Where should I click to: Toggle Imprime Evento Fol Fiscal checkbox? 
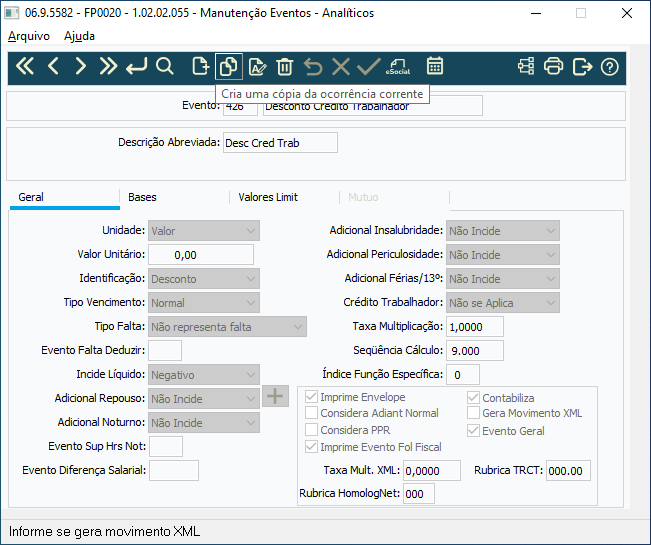pyautogui.click(x=311, y=447)
